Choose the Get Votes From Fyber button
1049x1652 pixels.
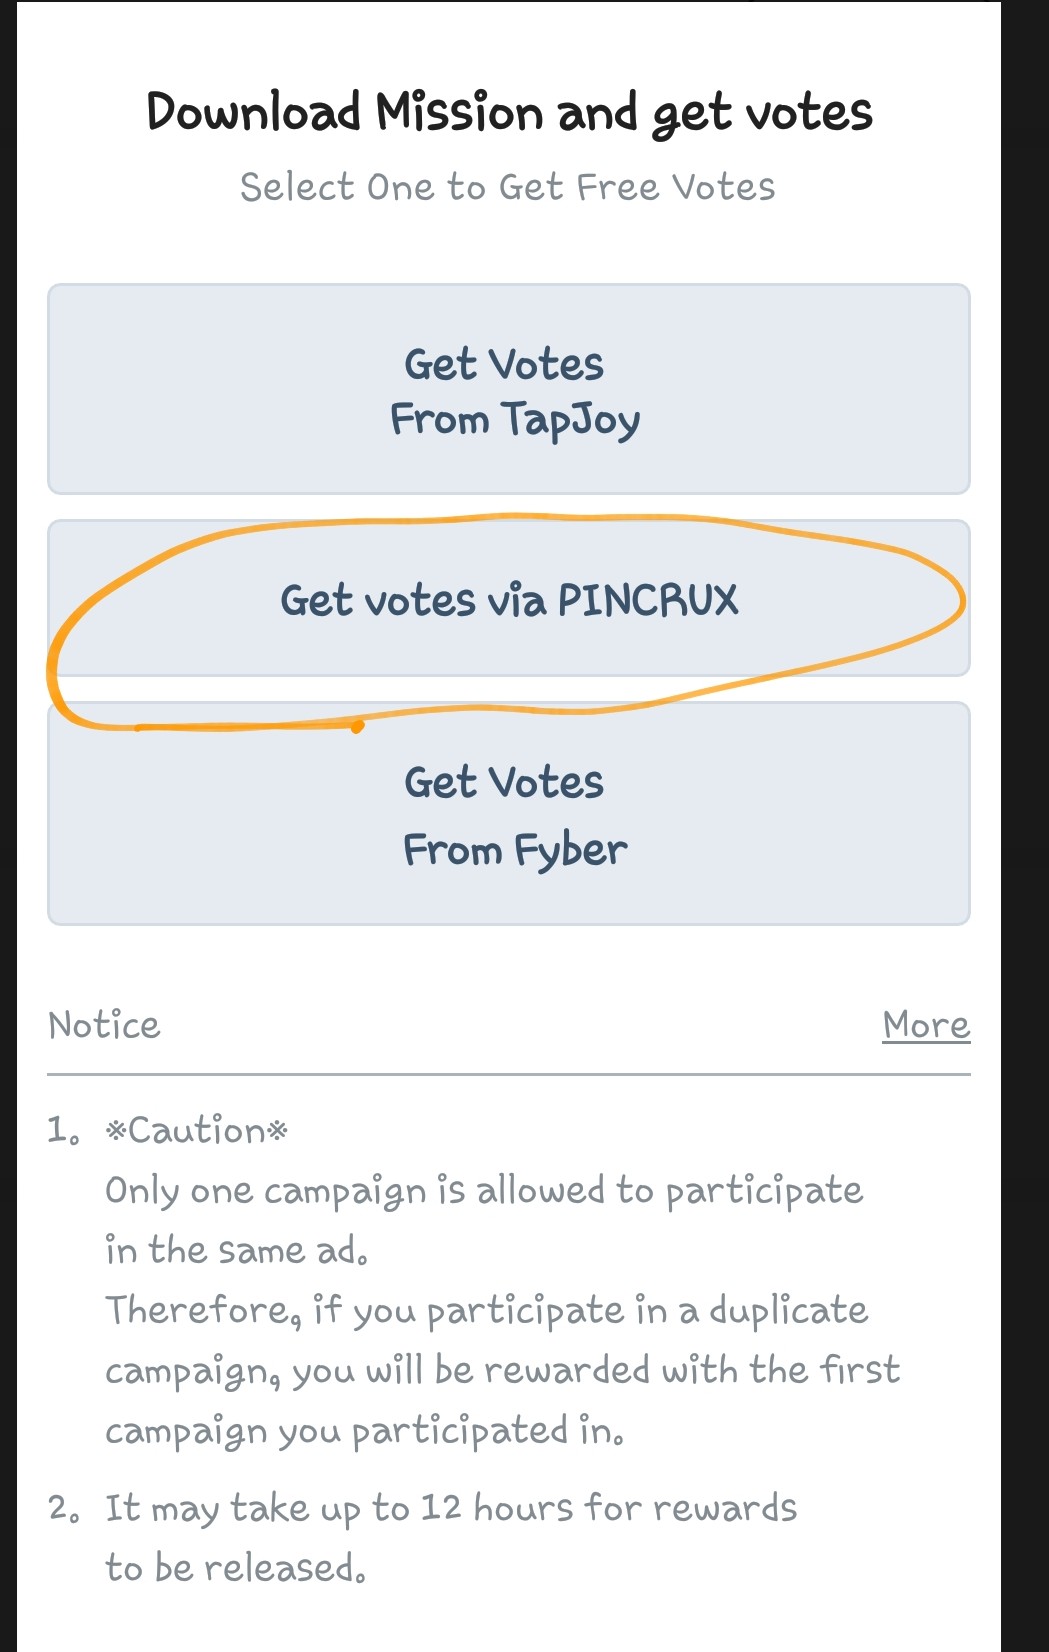pyautogui.click(x=509, y=815)
